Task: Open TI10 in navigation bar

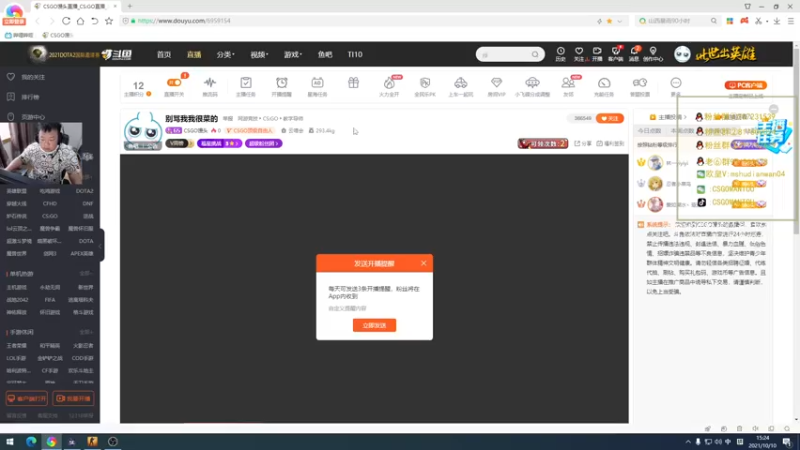Action: (x=355, y=55)
